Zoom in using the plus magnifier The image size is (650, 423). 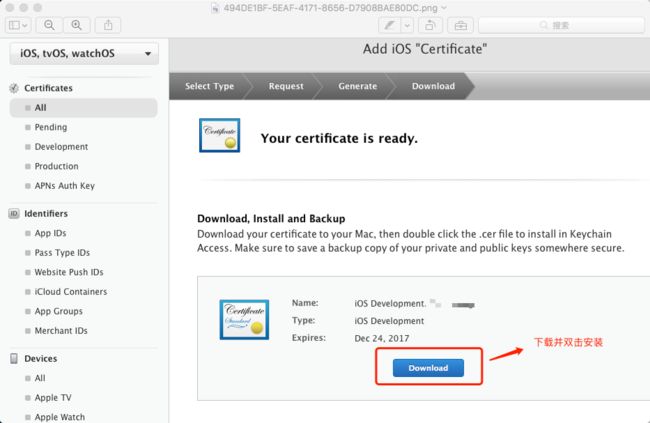pyautogui.click(x=77, y=25)
